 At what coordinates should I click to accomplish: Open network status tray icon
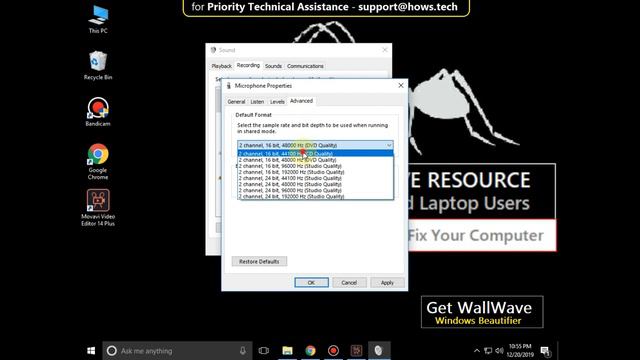pyautogui.click(x=488, y=351)
